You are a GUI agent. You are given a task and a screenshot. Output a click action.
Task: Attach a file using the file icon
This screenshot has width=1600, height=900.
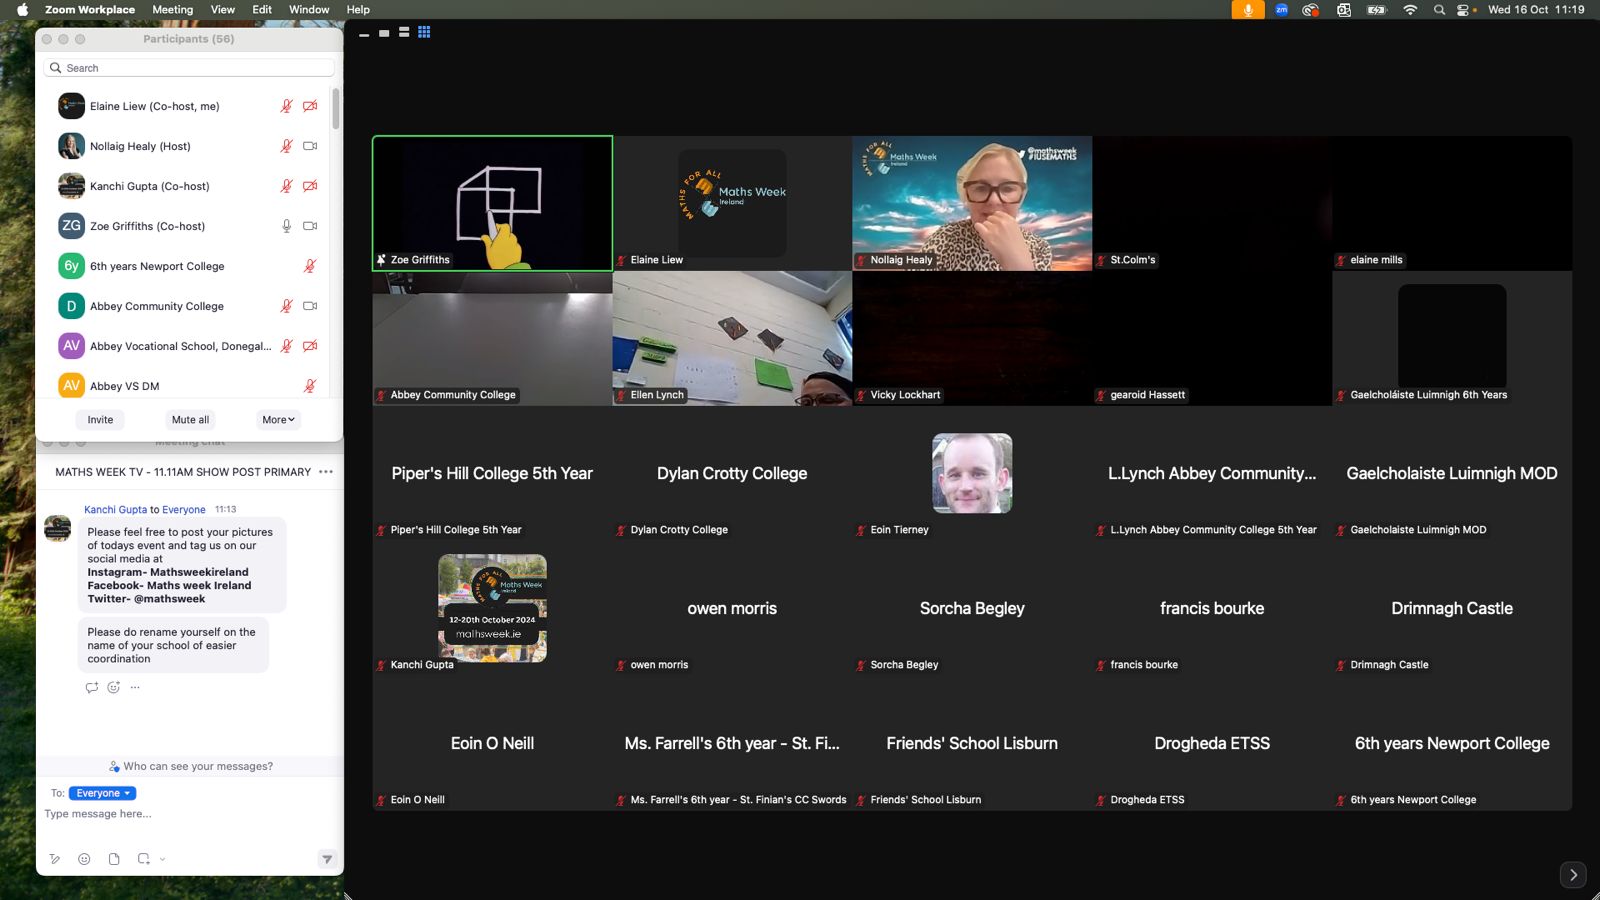pyautogui.click(x=114, y=859)
